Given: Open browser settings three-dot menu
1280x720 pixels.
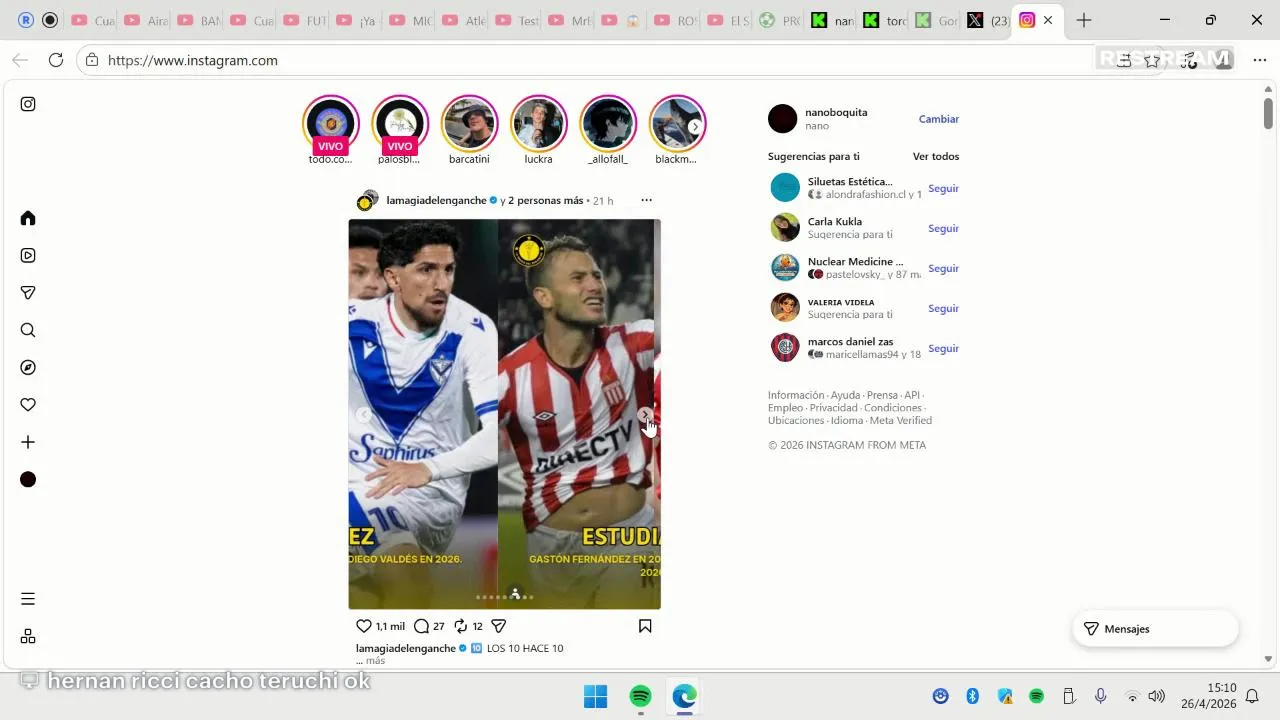Looking at the screenshot, I should tap(1259, 60).
